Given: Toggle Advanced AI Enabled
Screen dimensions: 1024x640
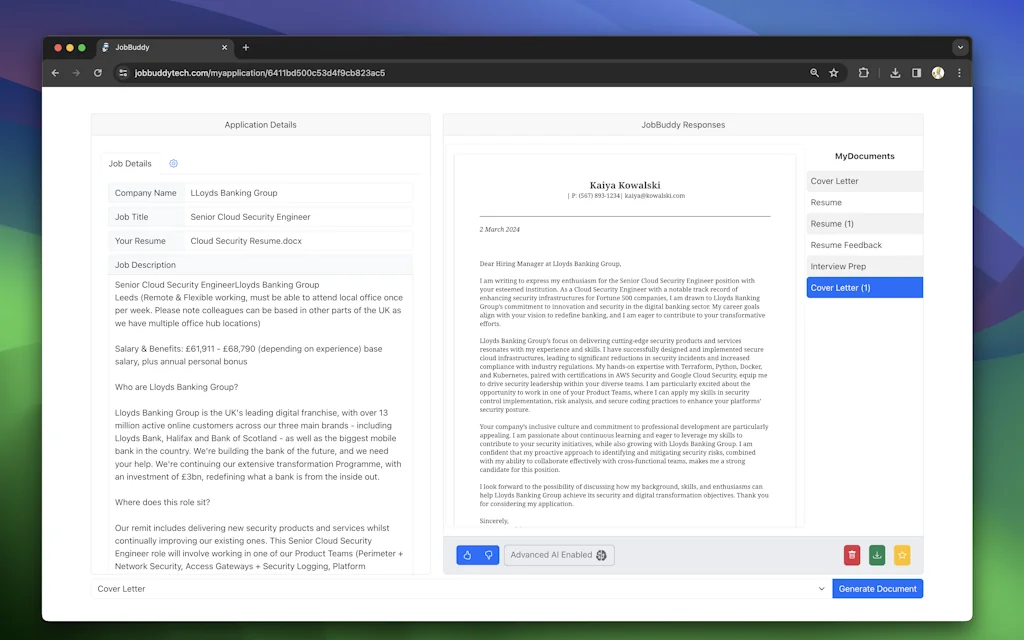Looking at the screenshot, I should [x=559, y=555].
